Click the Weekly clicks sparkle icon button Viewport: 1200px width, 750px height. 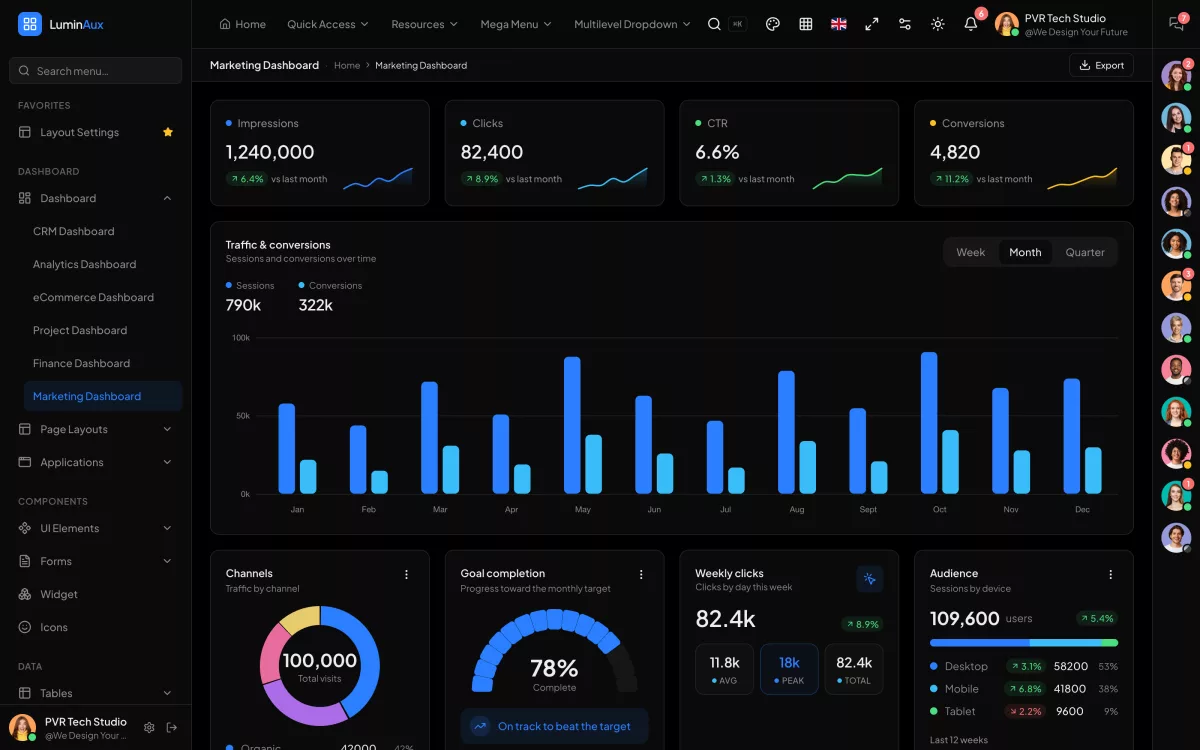(870, 579)
